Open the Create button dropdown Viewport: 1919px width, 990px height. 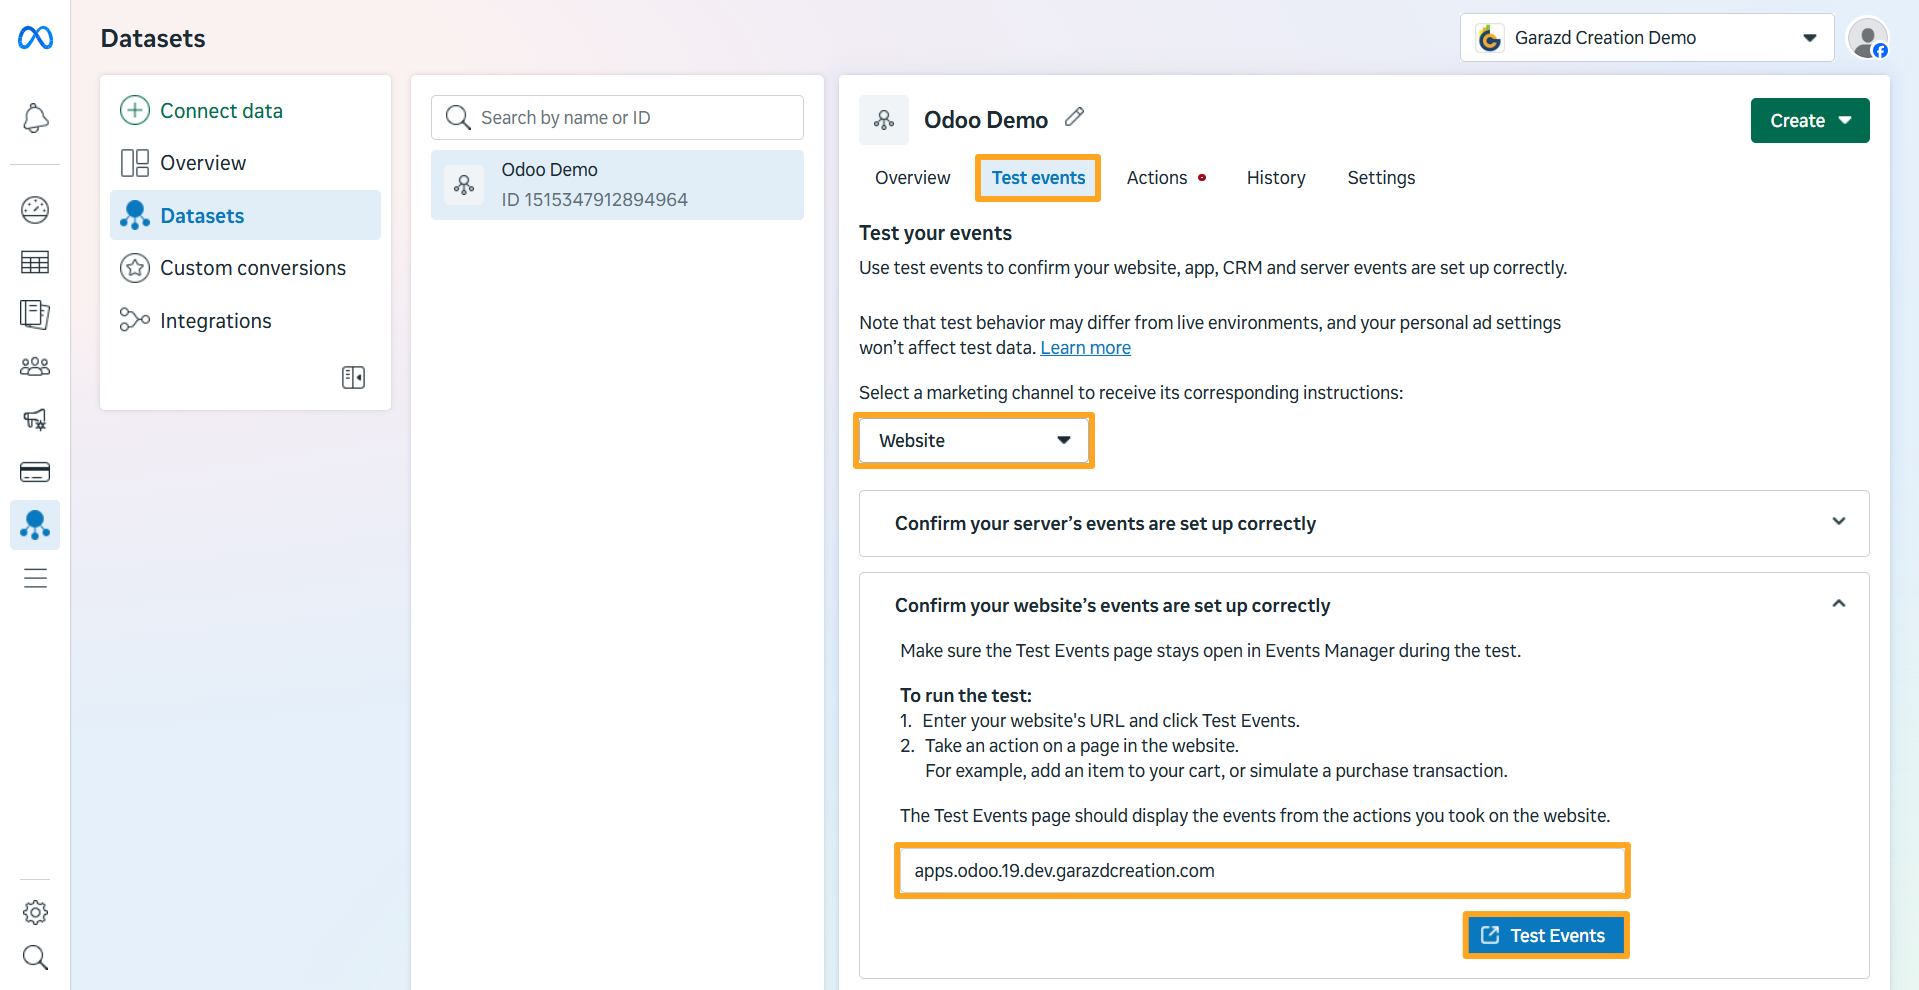1810,121
